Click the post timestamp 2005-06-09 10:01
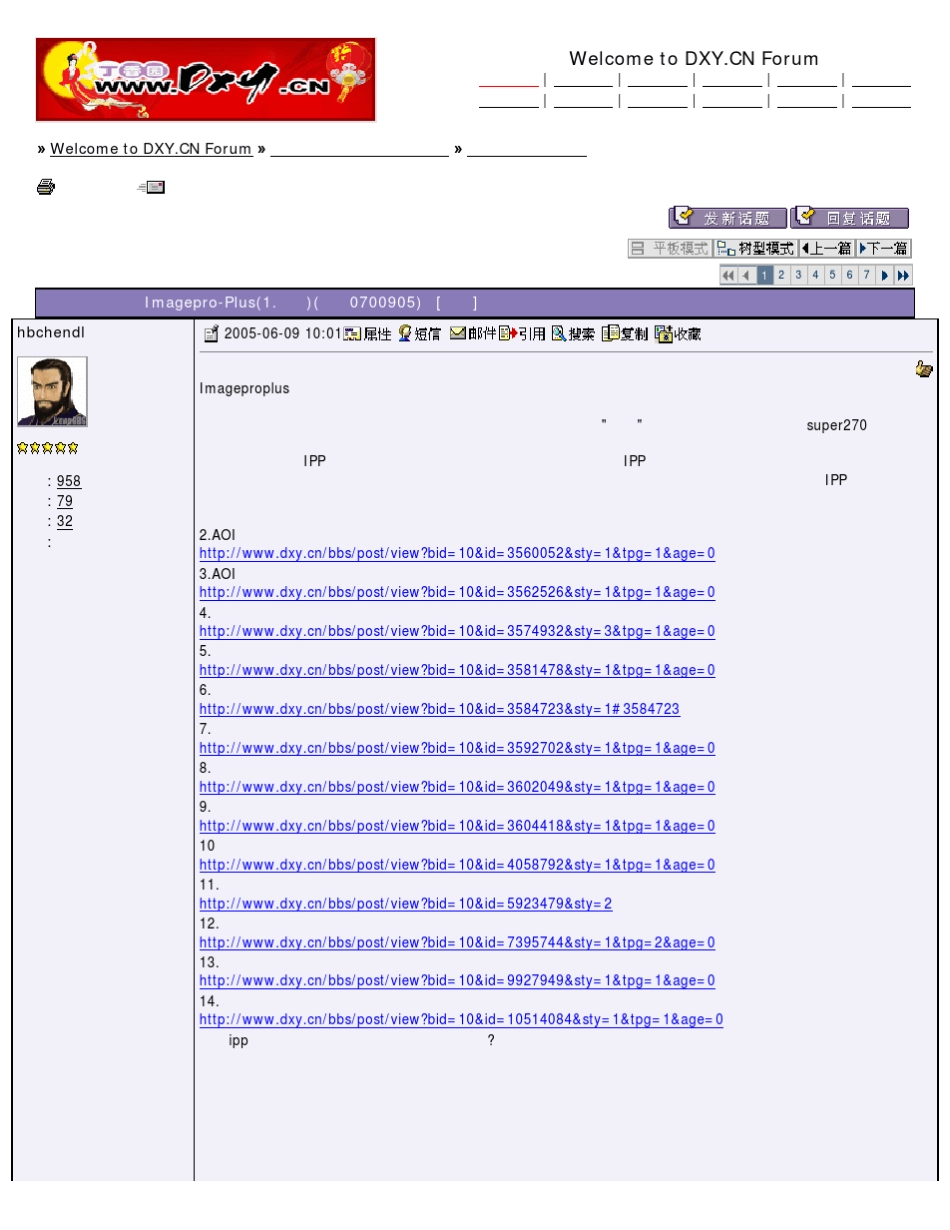The image size is (950, 1230). point(283,334)
